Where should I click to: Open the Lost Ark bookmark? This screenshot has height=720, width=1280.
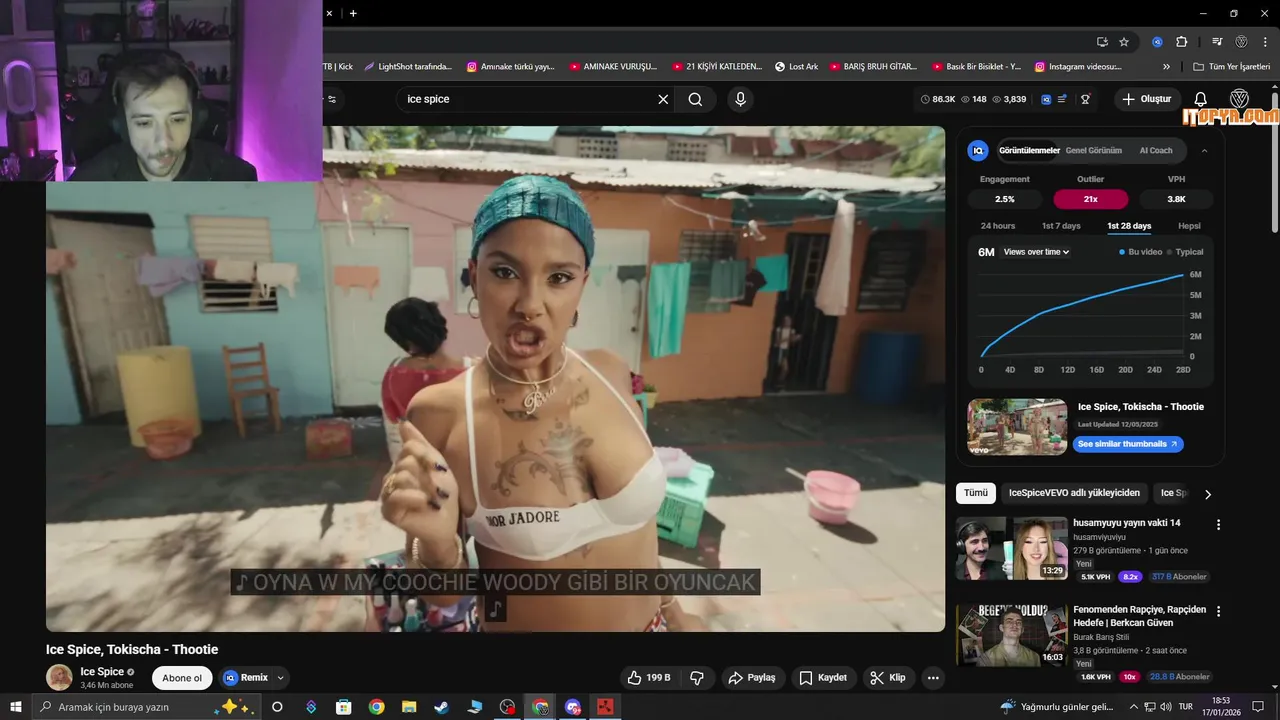(796, 66)
